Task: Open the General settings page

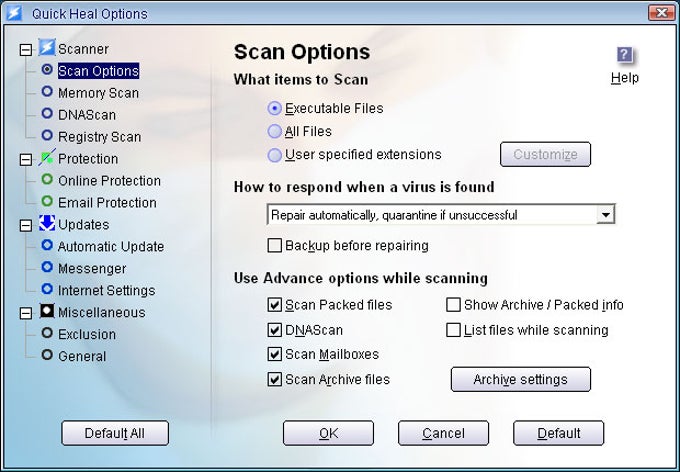Action: [x=82, y=356]
